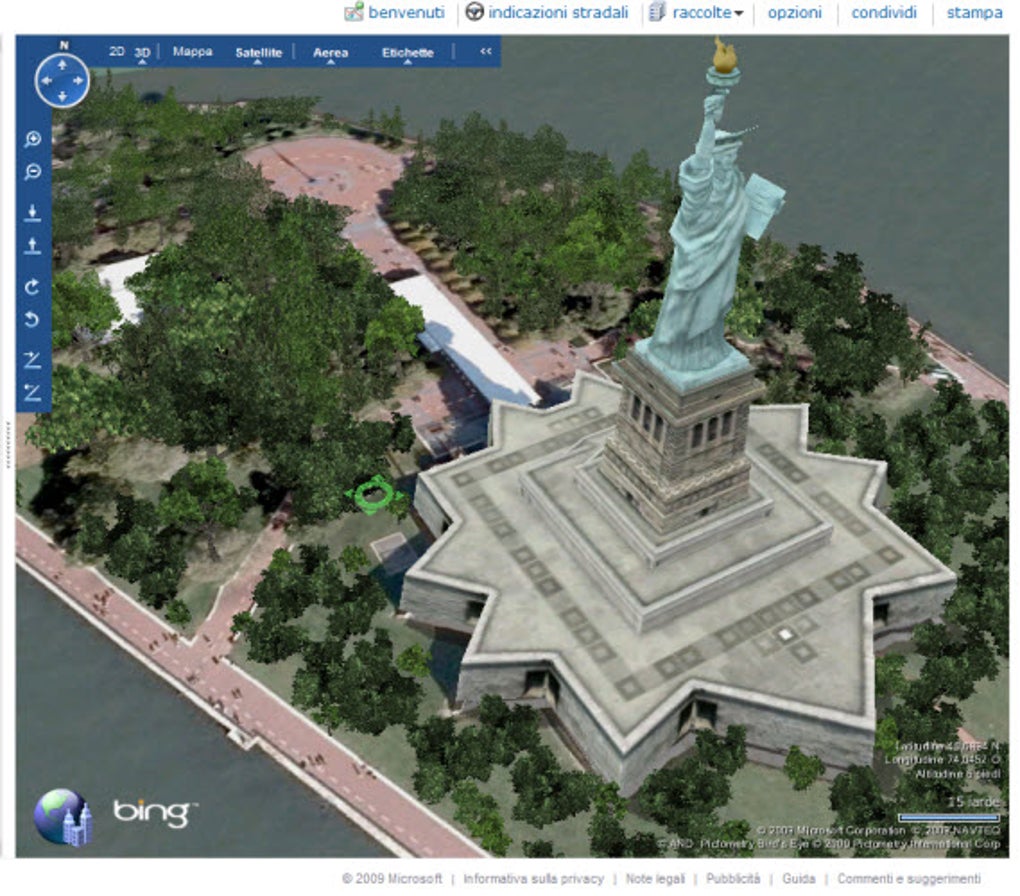
Task: Select the Aerea bird's eye view
Action: pos(330,53)
